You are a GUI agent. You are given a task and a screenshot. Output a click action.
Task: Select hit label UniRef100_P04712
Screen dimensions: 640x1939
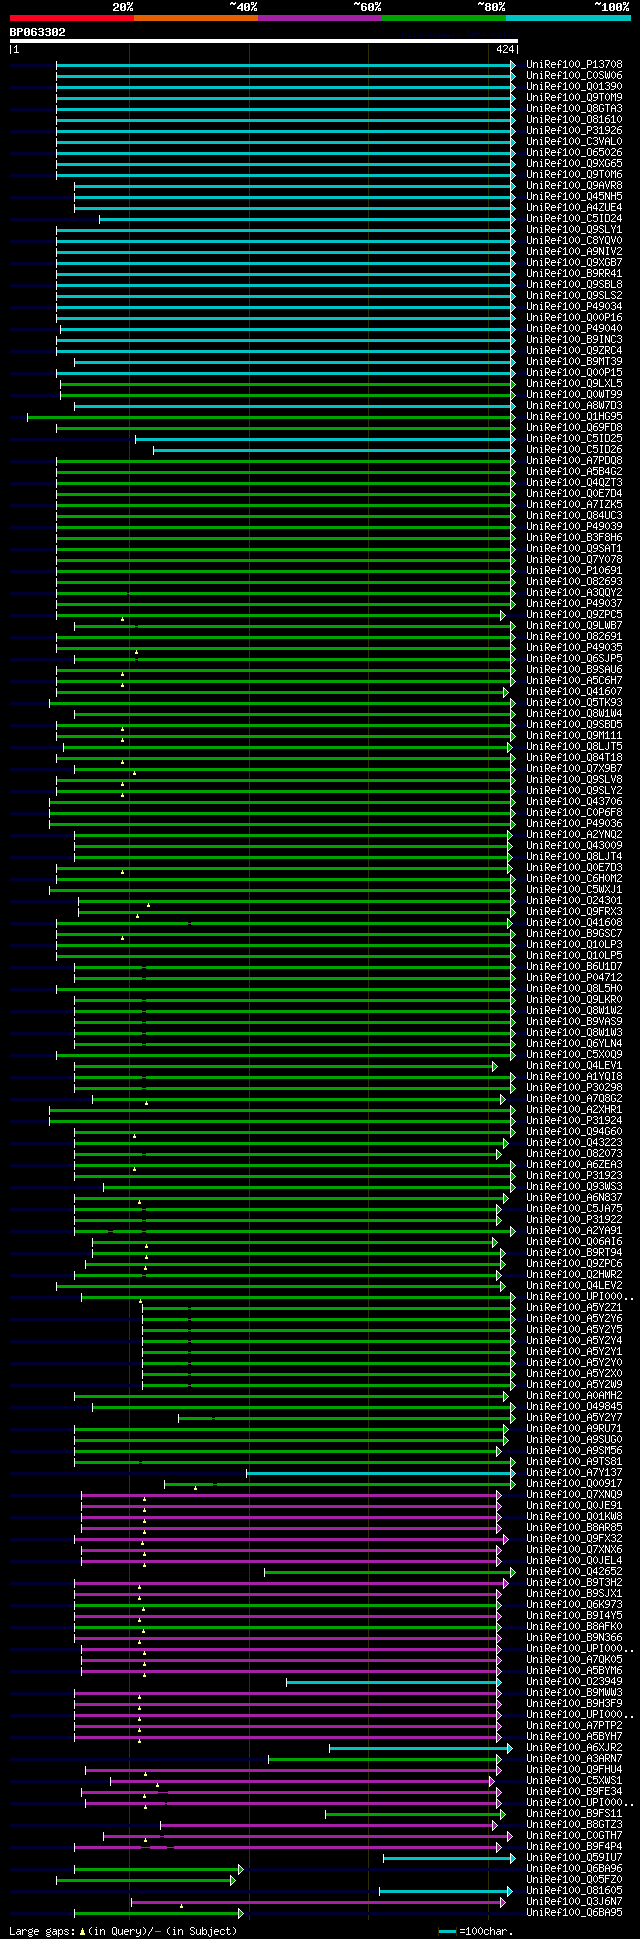point(574,978)
